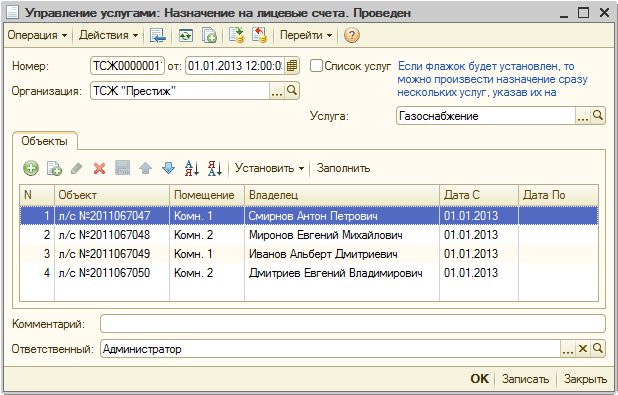
Task: Click the help question mark icon
Action: (x=351, y=35)
